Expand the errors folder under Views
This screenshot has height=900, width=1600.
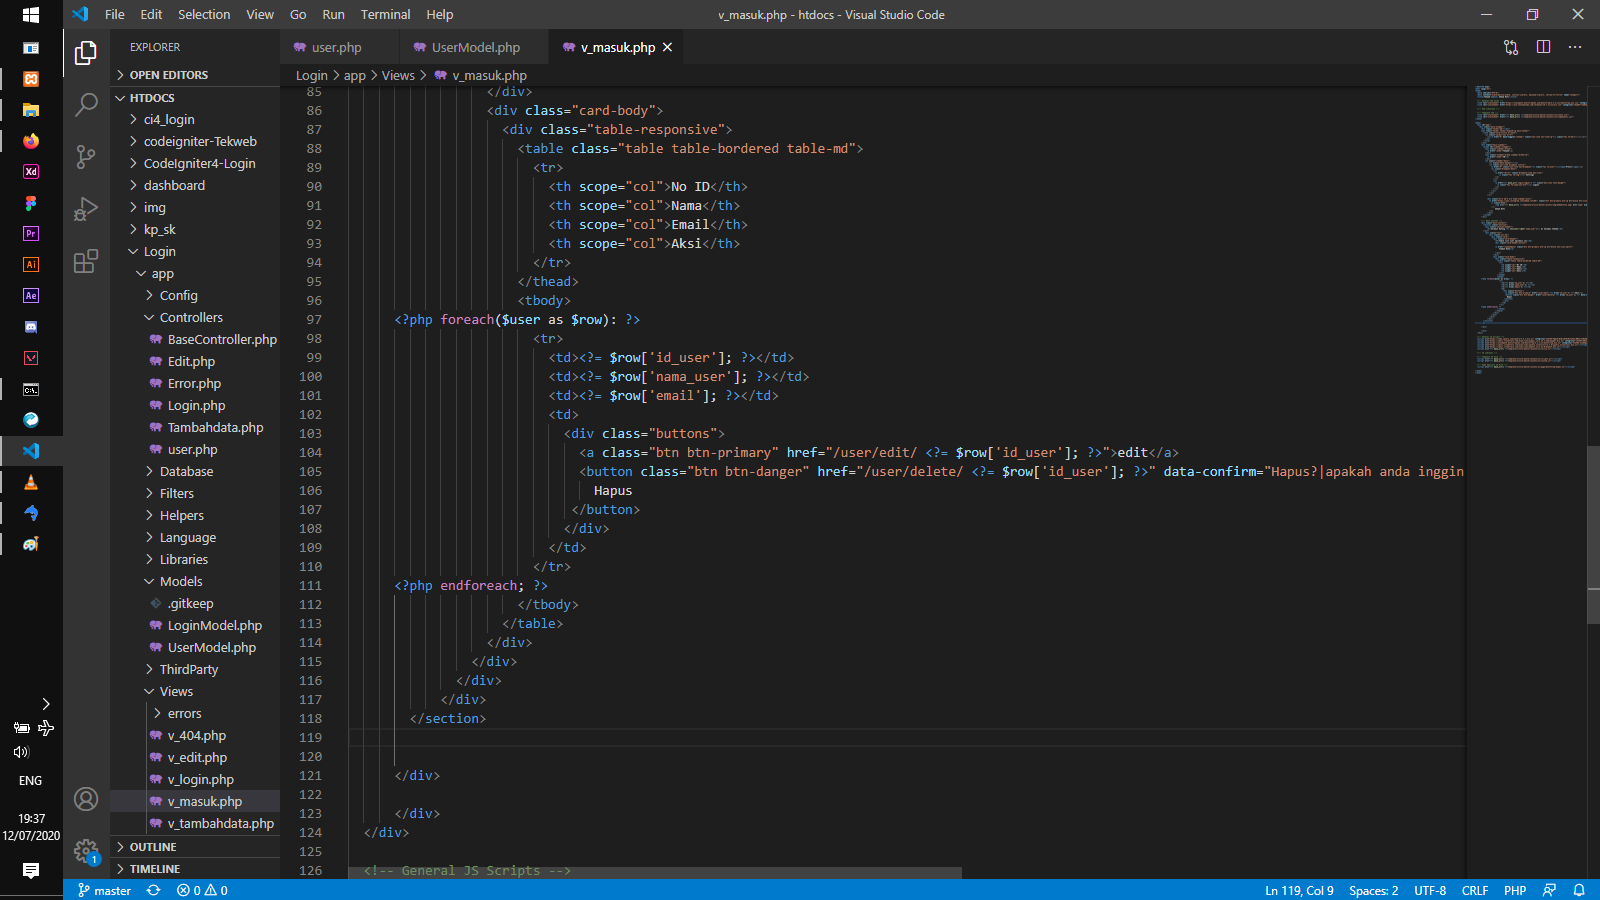tap(195, 713)
